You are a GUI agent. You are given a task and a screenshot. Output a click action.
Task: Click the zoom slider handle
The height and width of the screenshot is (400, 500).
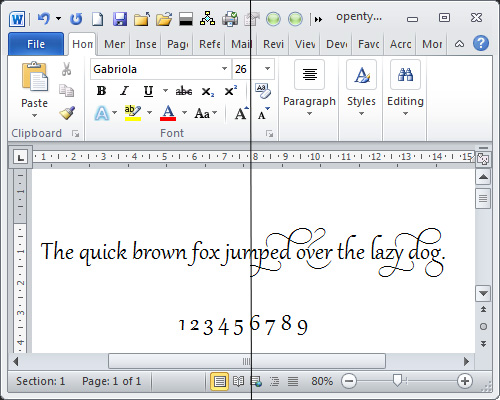pyautogui.click(x=397, y=381)
